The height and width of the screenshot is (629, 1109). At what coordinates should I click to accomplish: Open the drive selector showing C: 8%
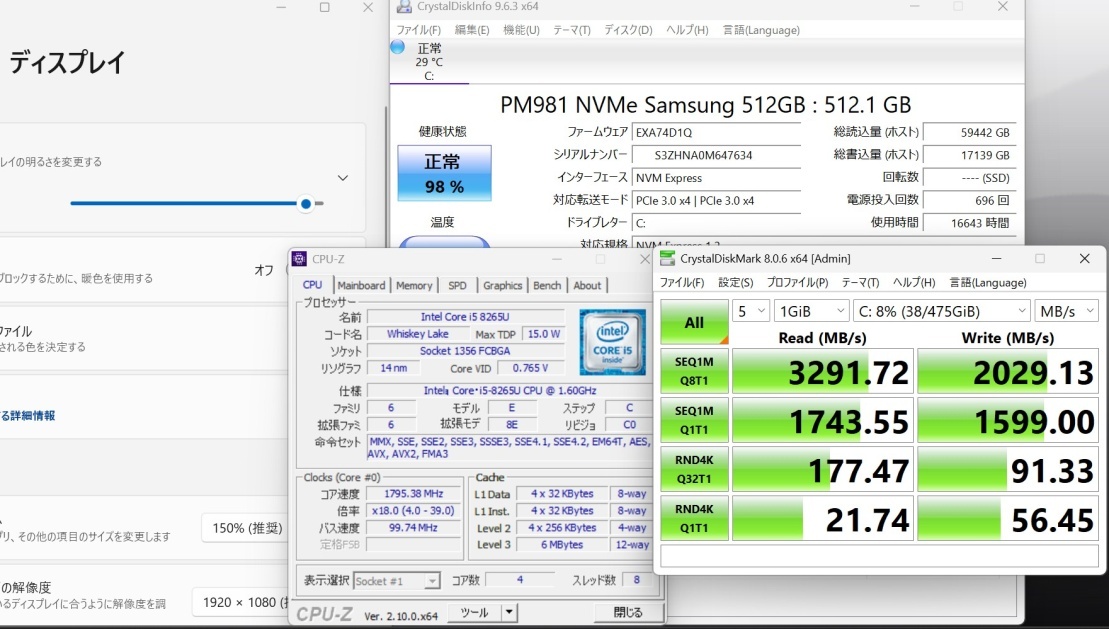tap(941, 311)
